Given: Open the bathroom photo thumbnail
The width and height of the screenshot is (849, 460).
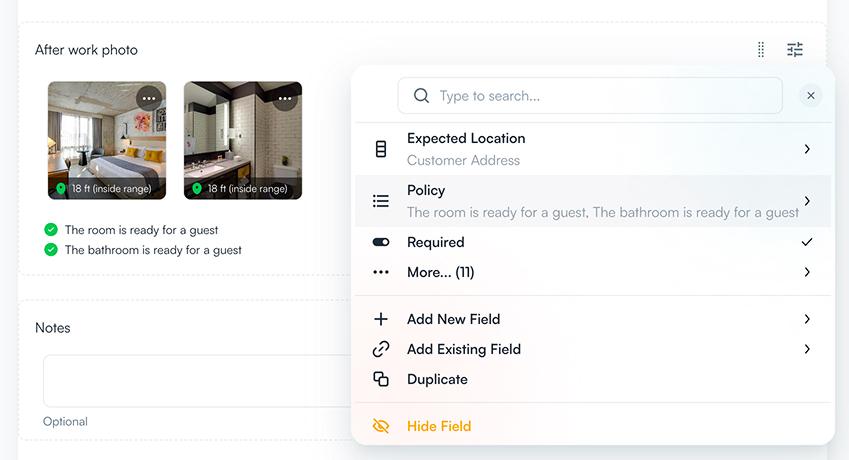Looking at the screenshot, I should [x=243, y=140].
